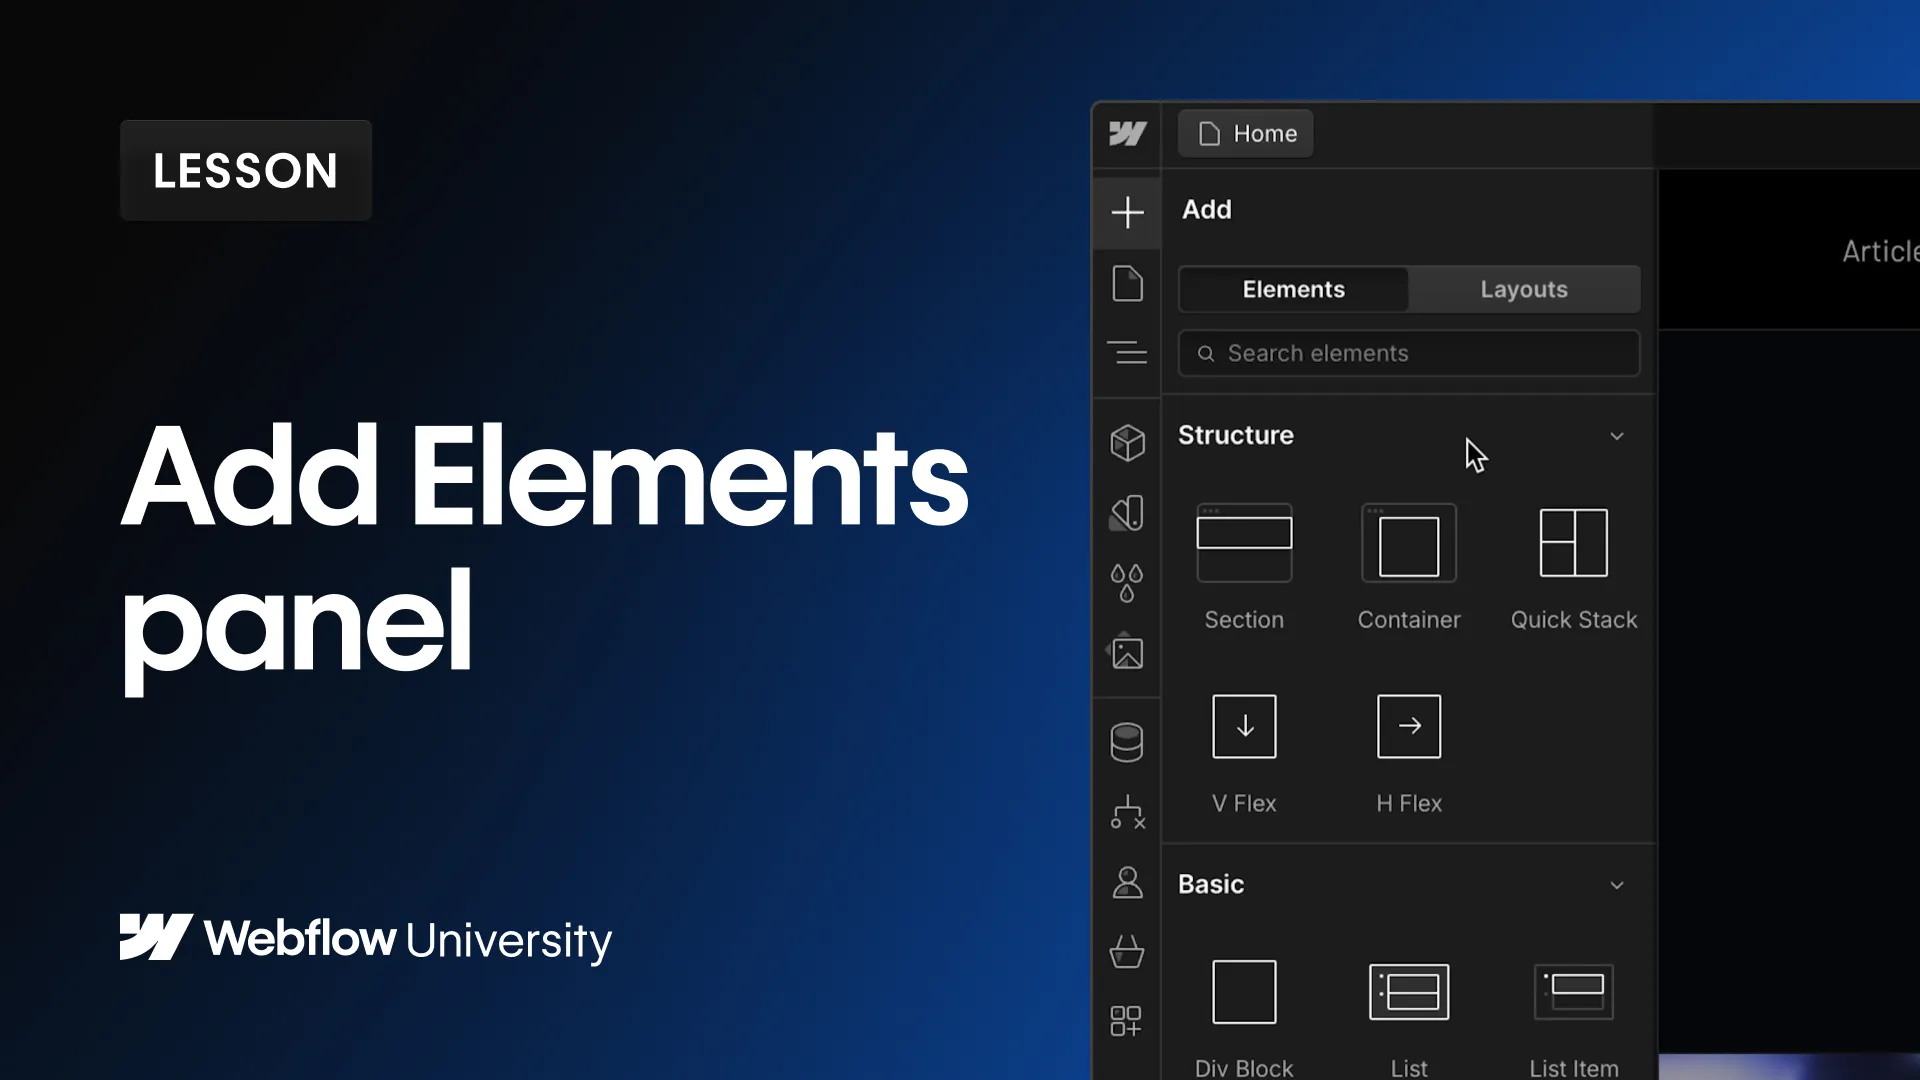
Task: Open the Variables panel
Action: [1127, 583]
